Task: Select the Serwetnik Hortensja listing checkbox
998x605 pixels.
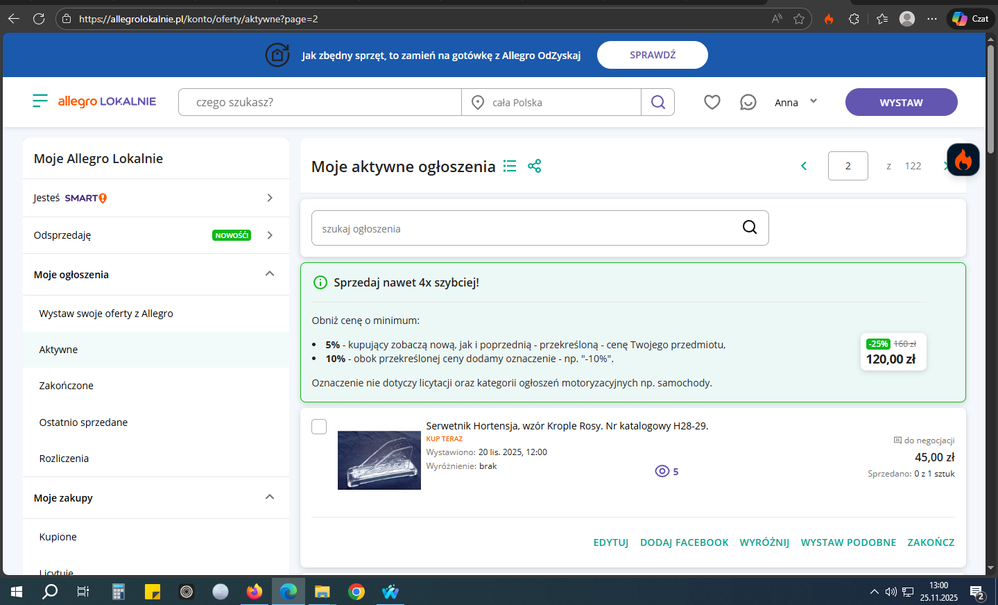Action: [x=319, y=427]
